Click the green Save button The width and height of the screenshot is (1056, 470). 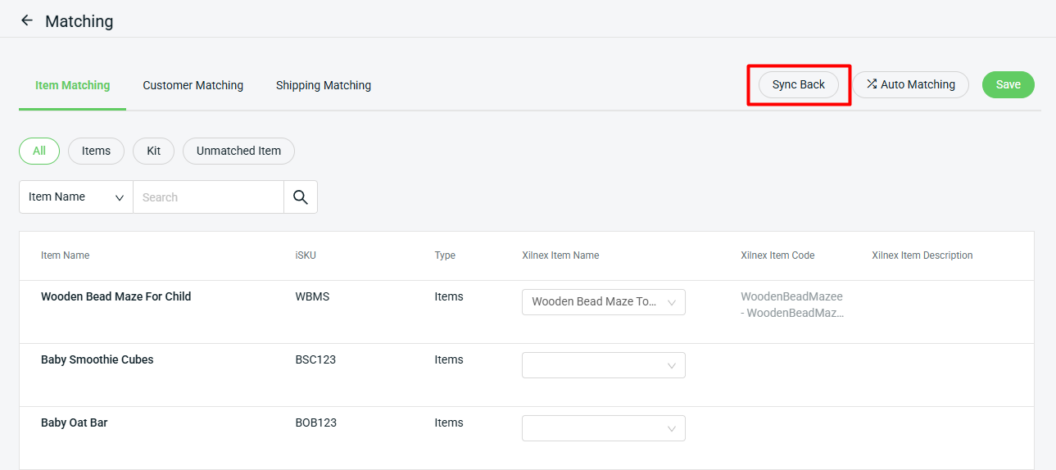(x=1007, y=85)
